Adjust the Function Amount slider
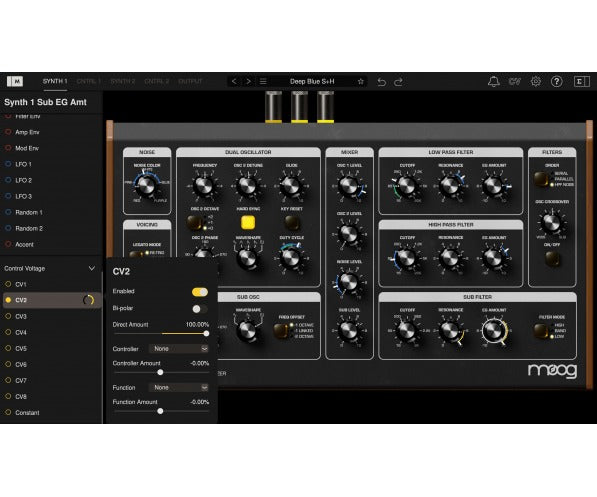Viewport: 597px width, 497px height. [161, 411]
